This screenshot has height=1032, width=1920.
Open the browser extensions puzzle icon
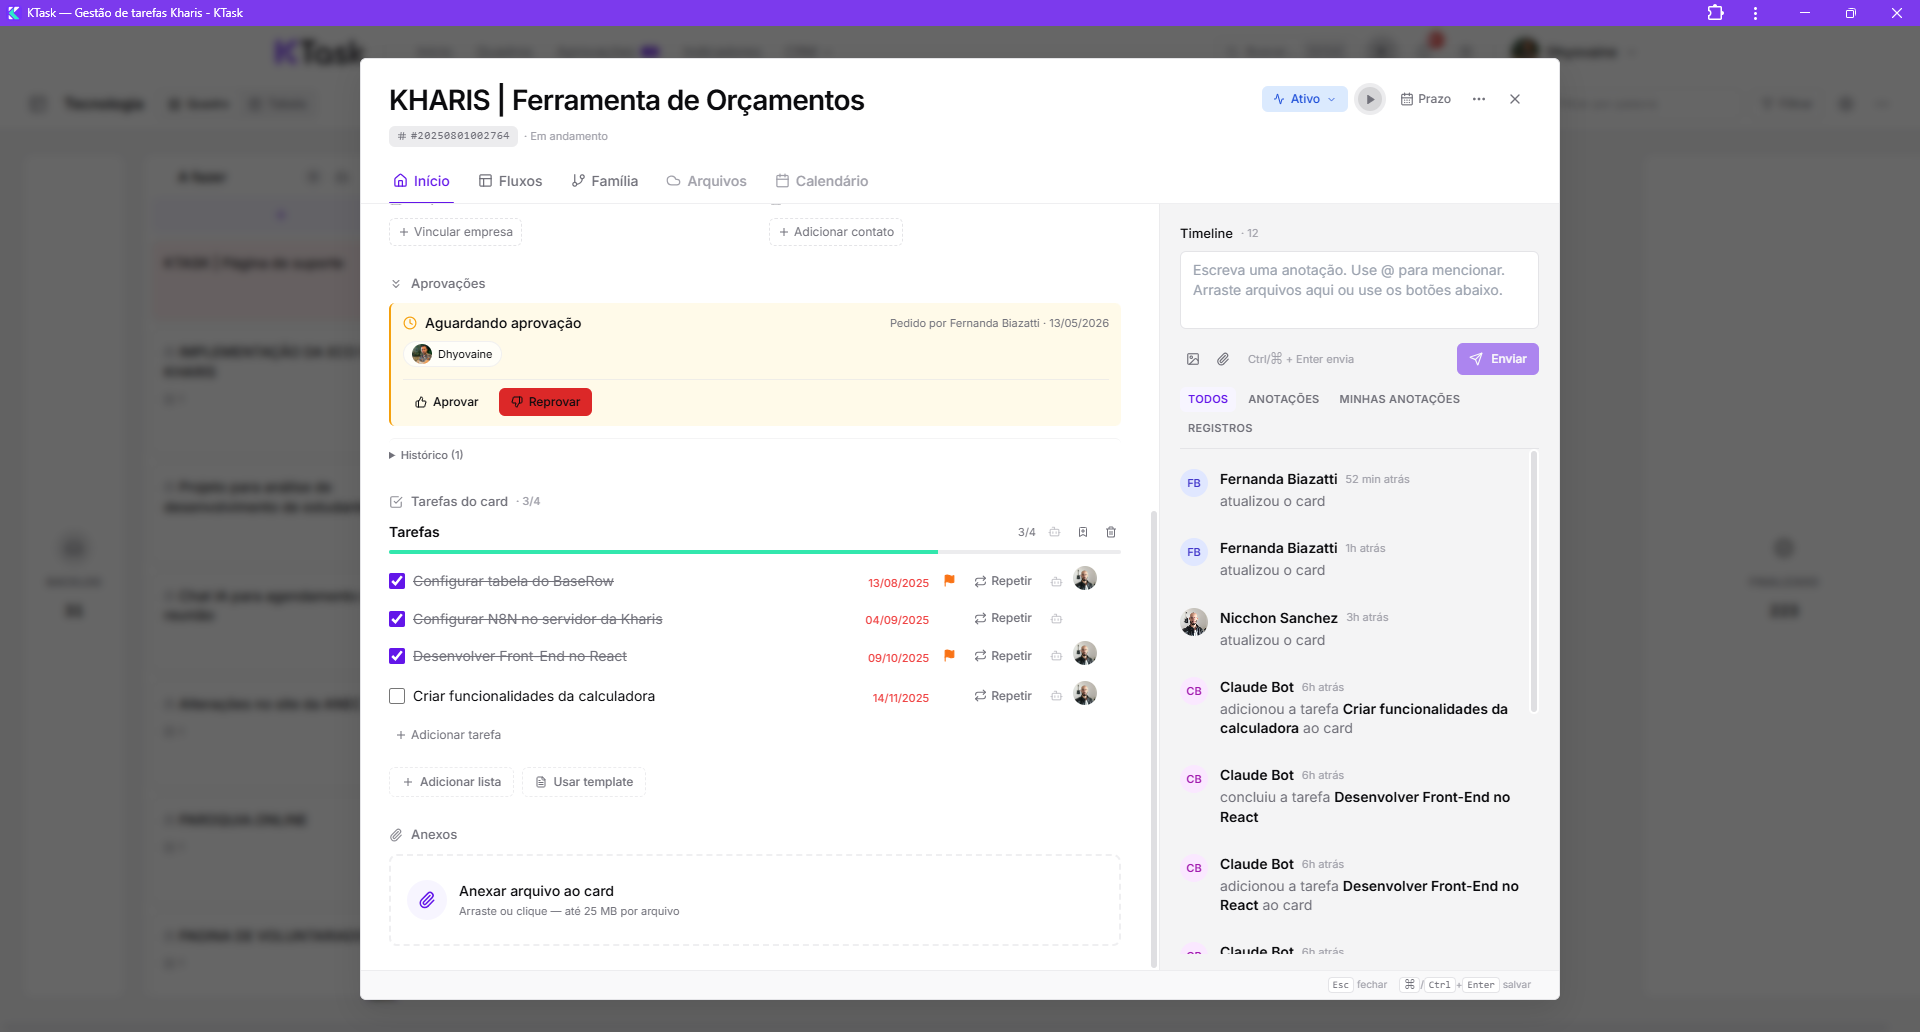1715,13
